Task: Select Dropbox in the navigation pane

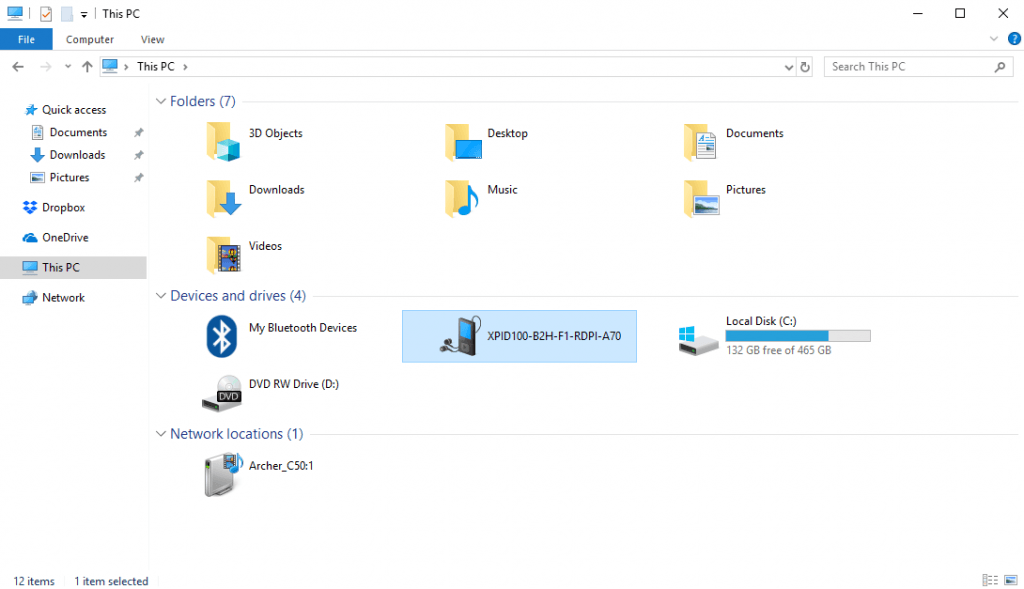Action: [62, 208]
